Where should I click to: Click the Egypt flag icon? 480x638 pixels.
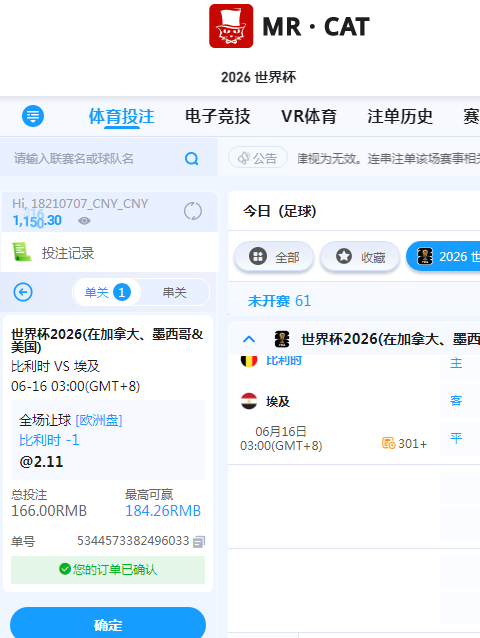click(249, 401)
